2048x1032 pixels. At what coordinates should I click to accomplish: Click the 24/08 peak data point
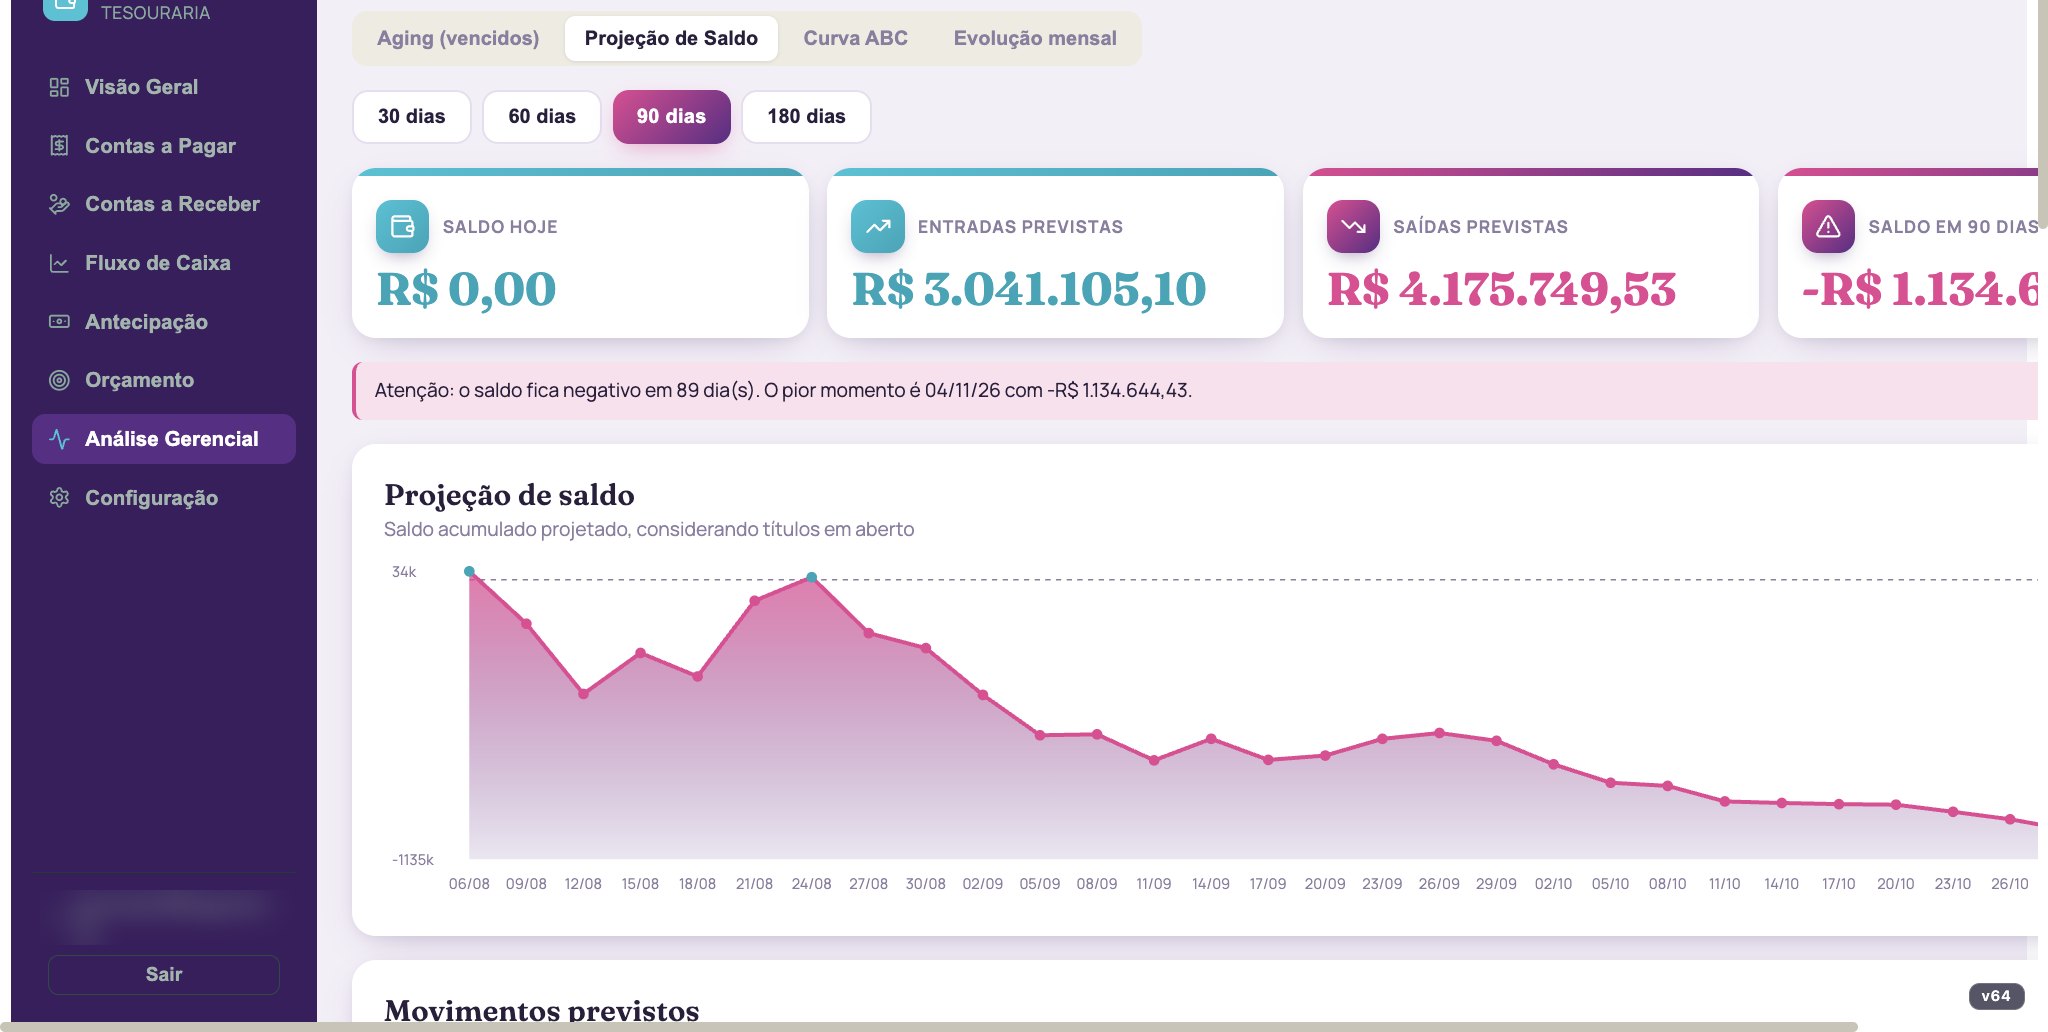pos(812,577)
